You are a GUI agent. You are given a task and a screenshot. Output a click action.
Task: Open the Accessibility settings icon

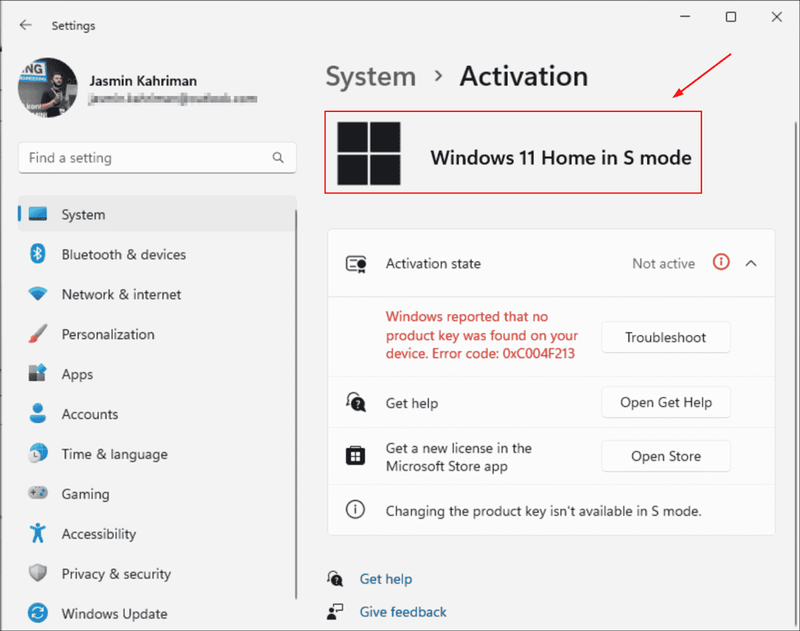click(x=36, y=534)
